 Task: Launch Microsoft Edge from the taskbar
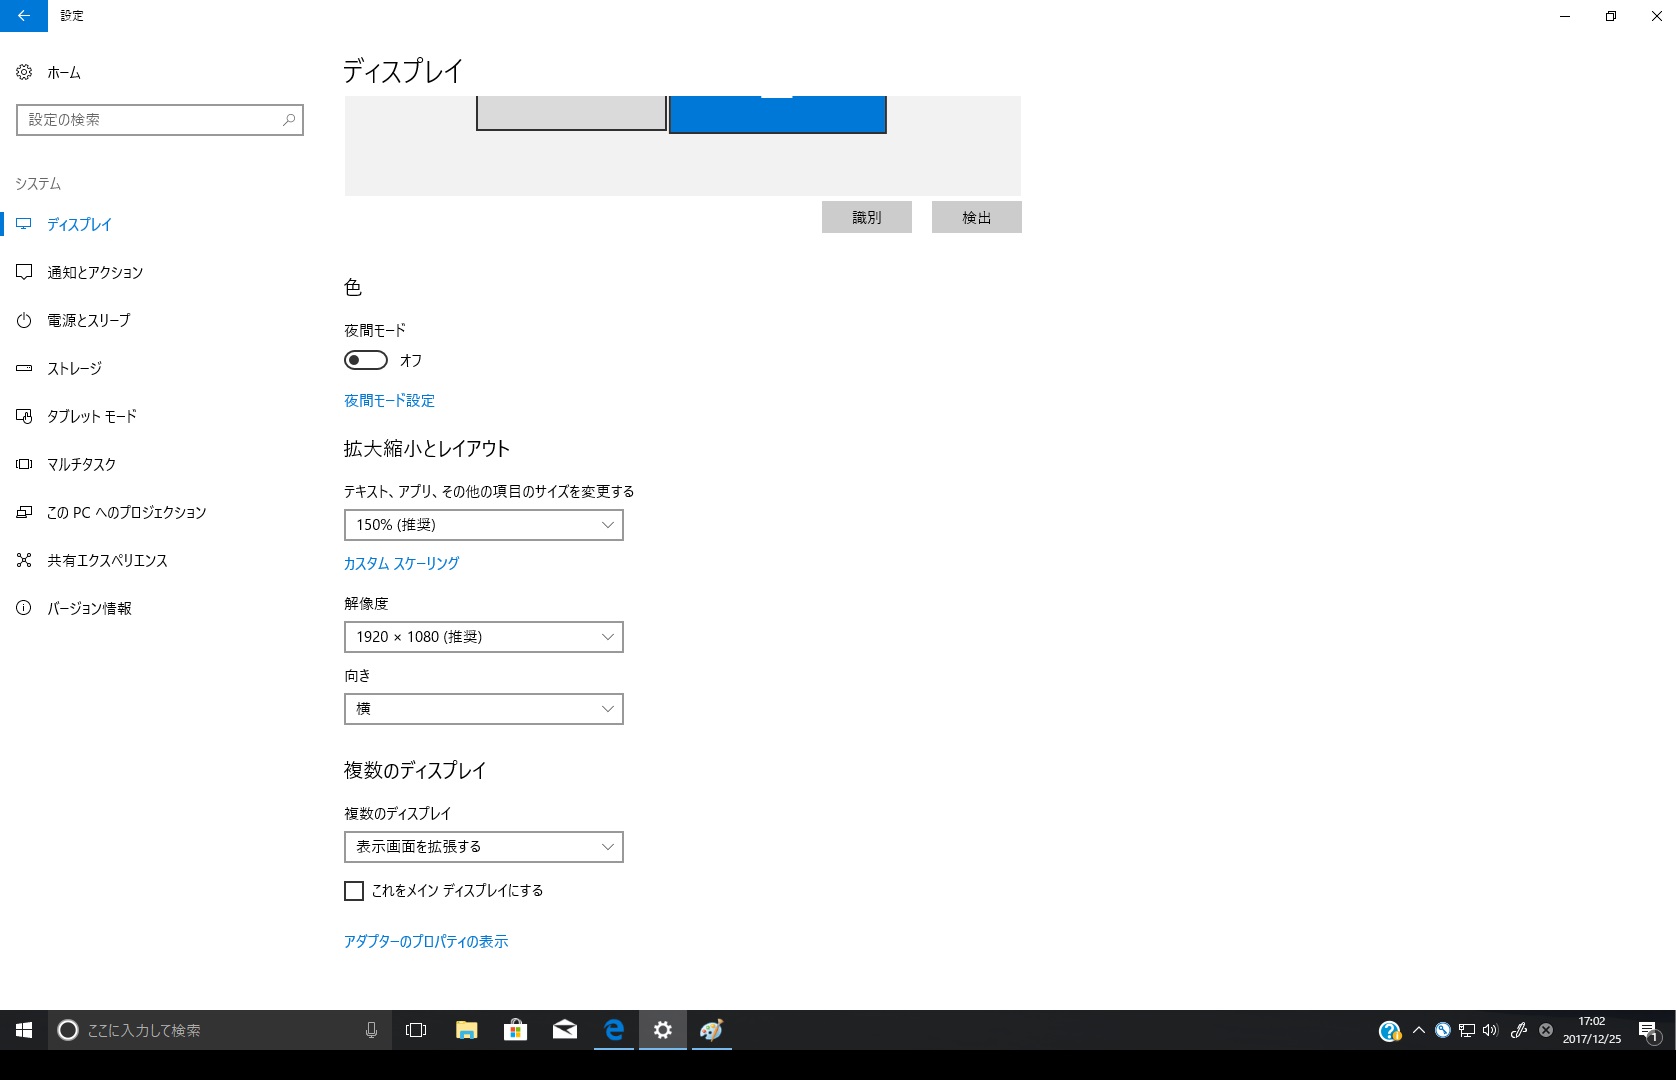(613, 1030)
